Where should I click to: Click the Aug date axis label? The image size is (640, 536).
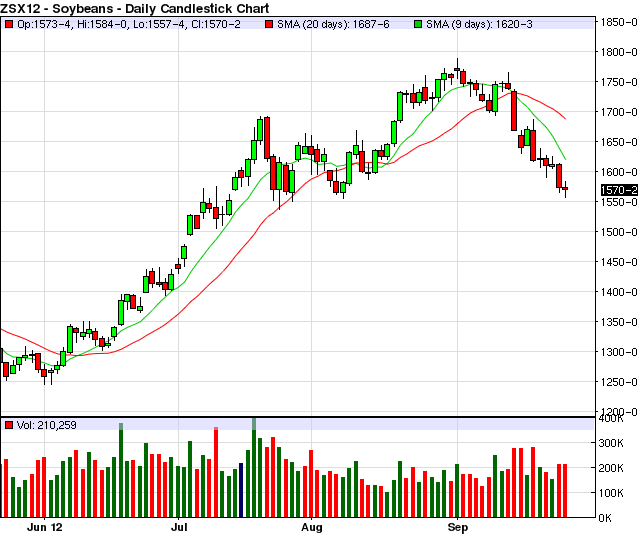pyautogui.click(x=312, y=527)
